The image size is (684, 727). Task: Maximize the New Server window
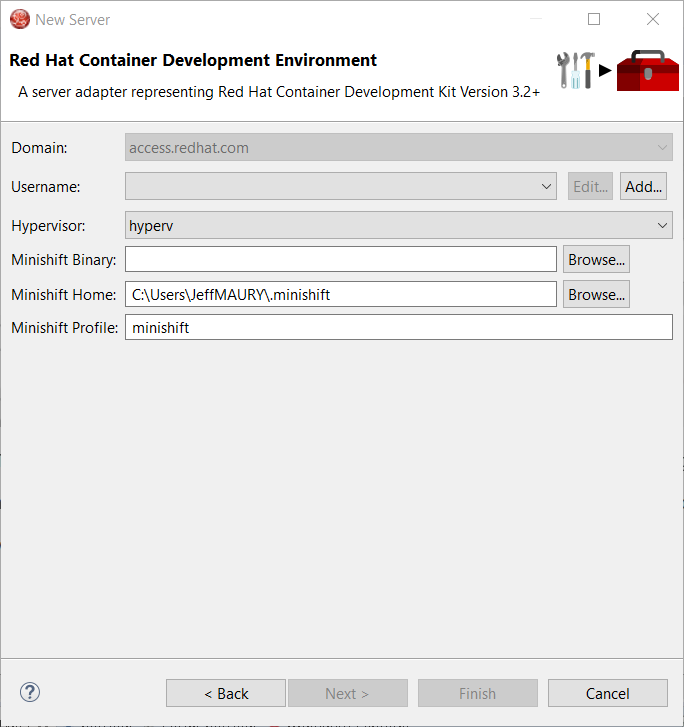[594, 19]
